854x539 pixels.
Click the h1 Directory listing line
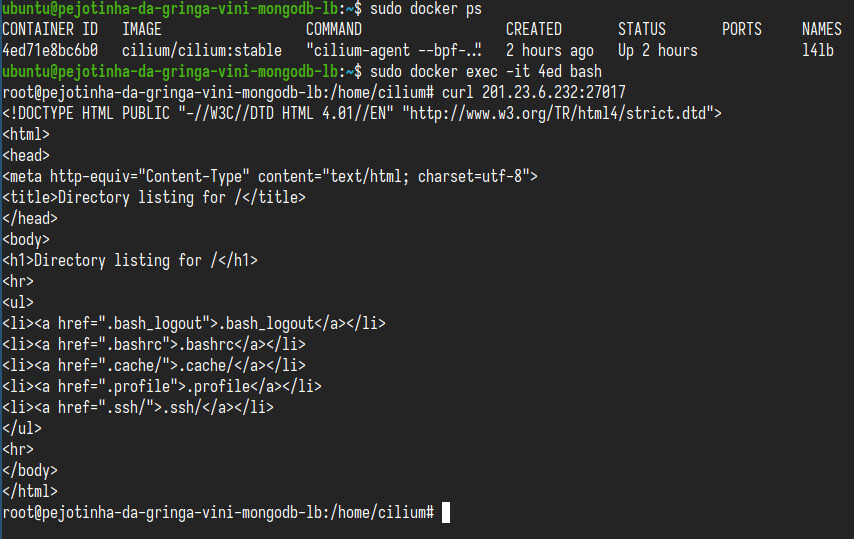coord(130,261)
